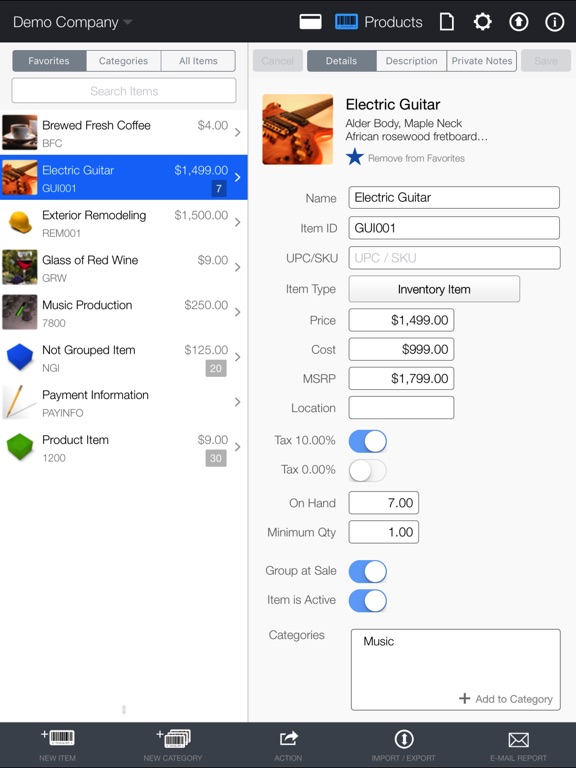576x768 pixels.
Task: Open the payment card icon in the top bar
Action: coord(311,22)
